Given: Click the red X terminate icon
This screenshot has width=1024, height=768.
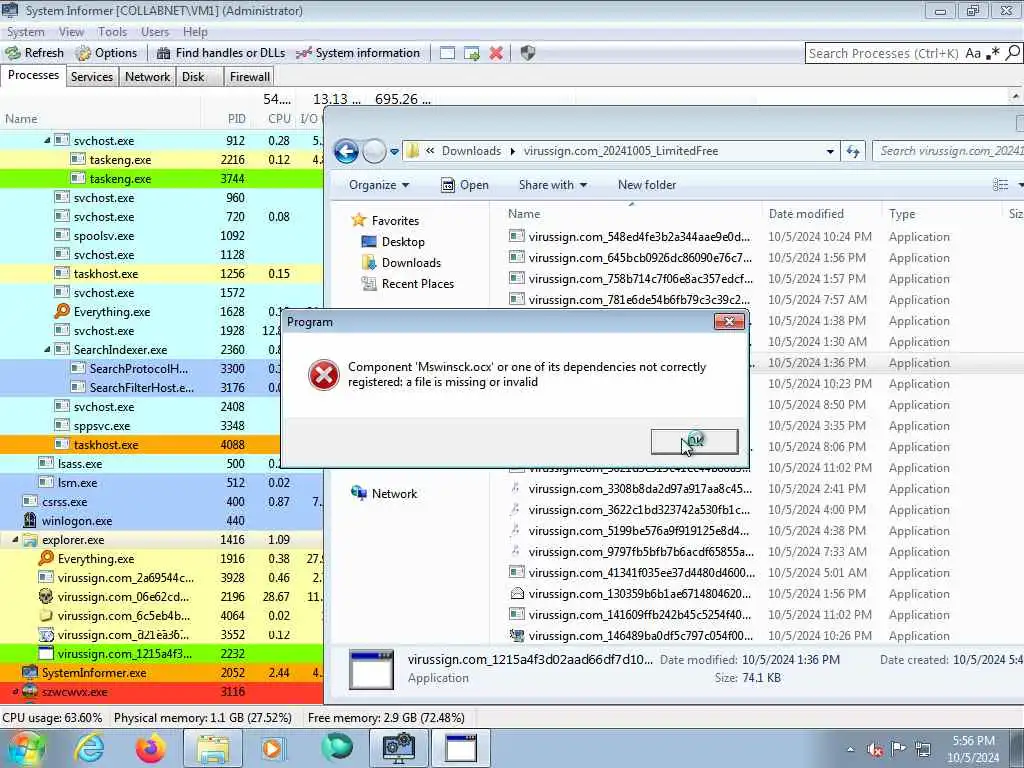Looking at the screenshot, I should point(496,53).
